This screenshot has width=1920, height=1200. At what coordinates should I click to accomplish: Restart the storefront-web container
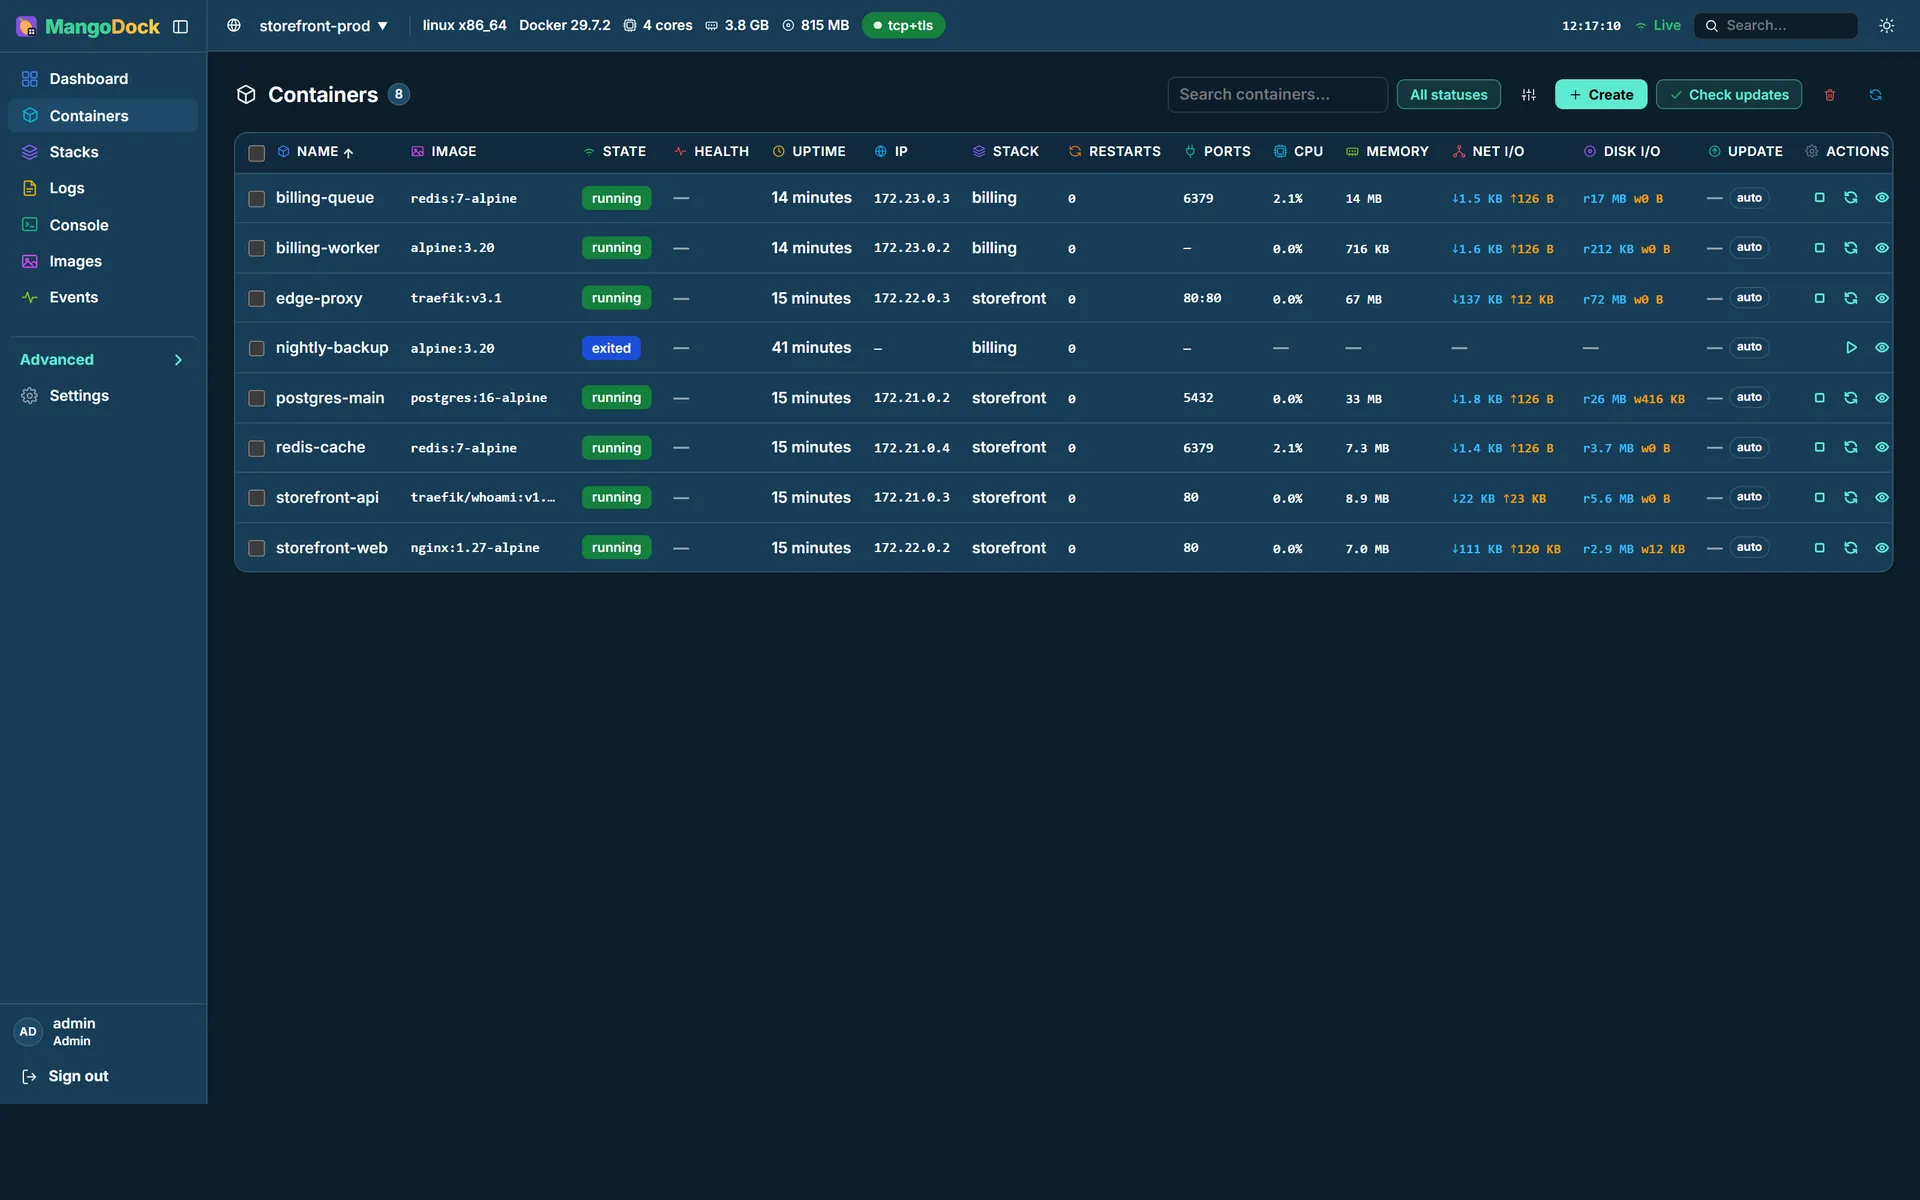tap(1850, 548)
